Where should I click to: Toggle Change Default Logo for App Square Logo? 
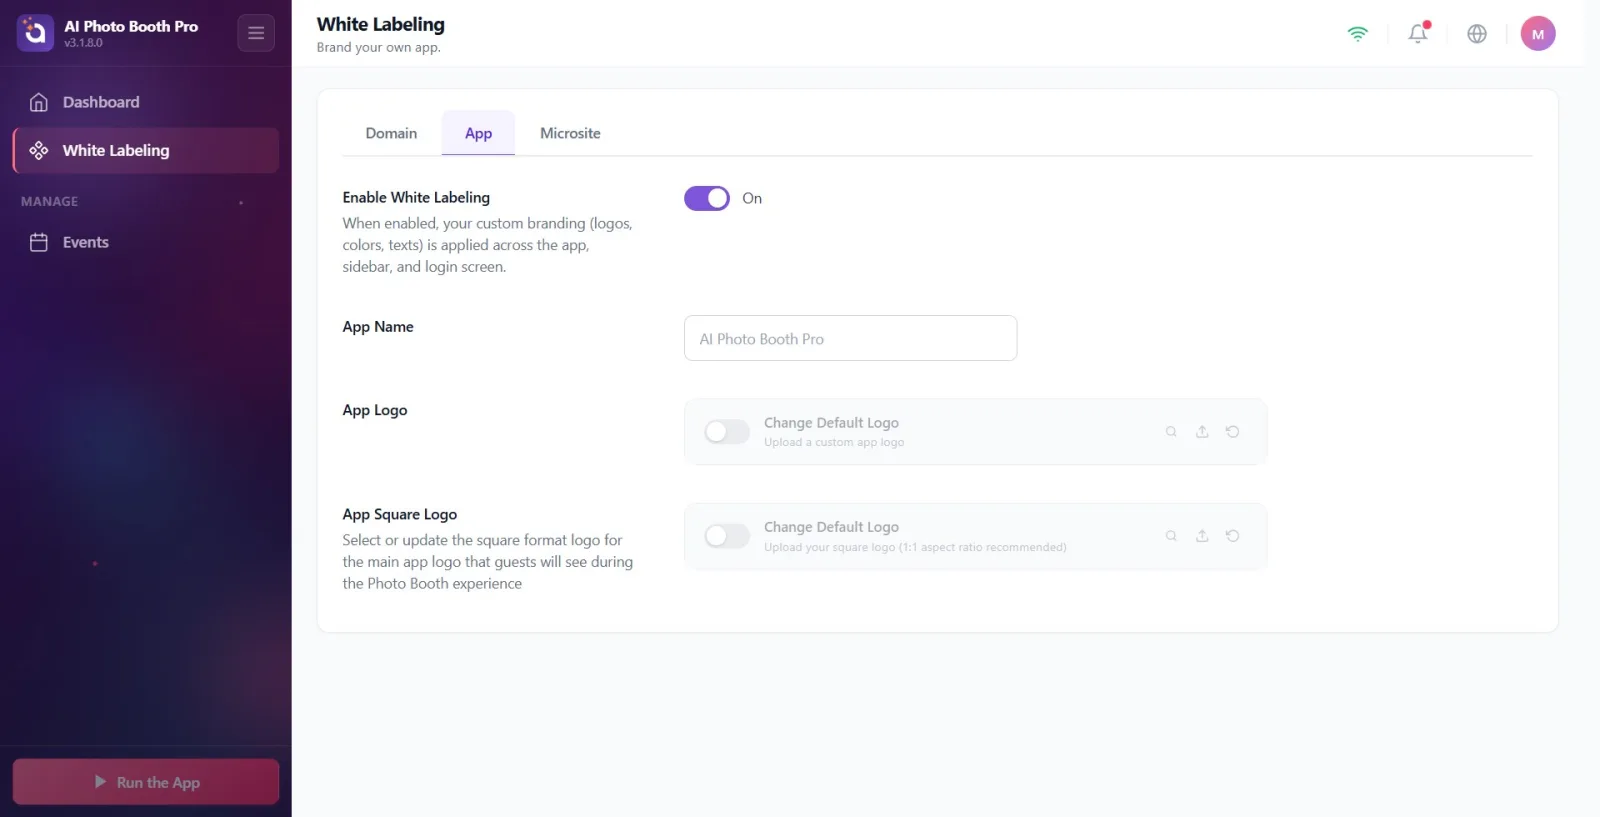coord(727,536)
